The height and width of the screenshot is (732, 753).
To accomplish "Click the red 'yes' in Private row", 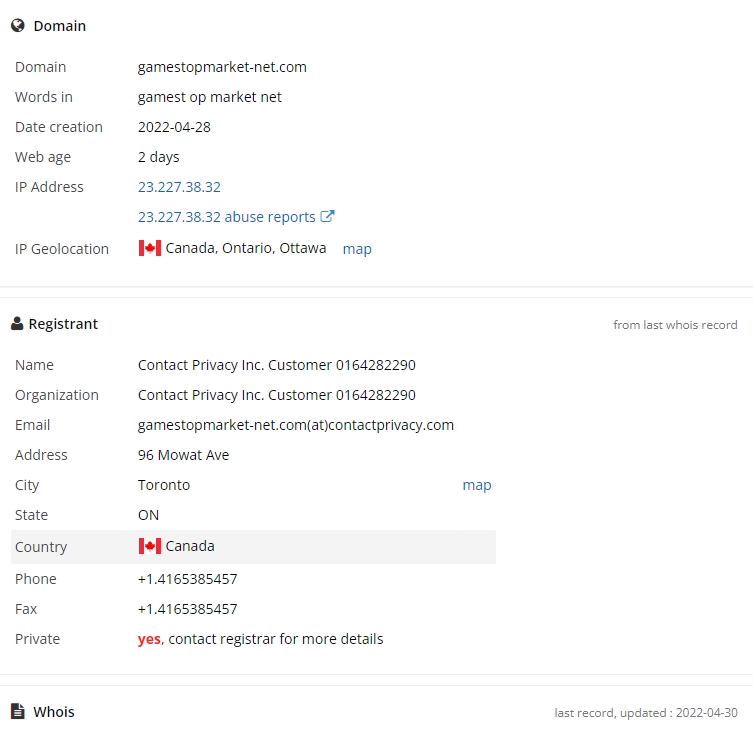I will click(x=149, y=639).
